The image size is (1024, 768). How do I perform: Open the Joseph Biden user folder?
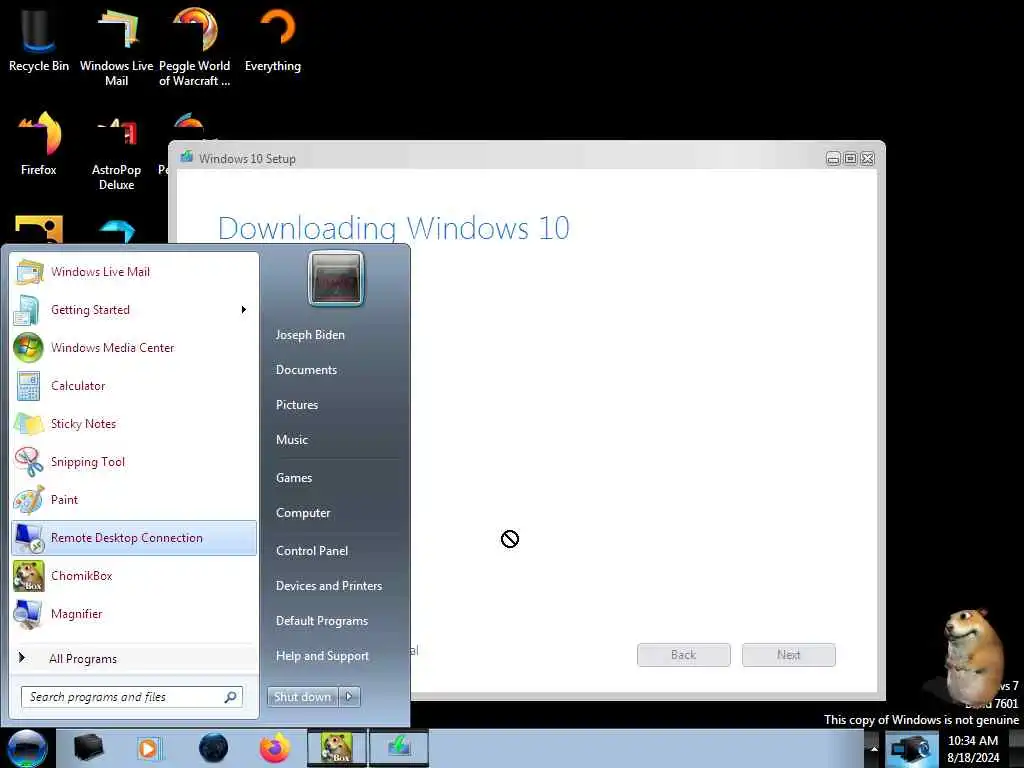310,334
